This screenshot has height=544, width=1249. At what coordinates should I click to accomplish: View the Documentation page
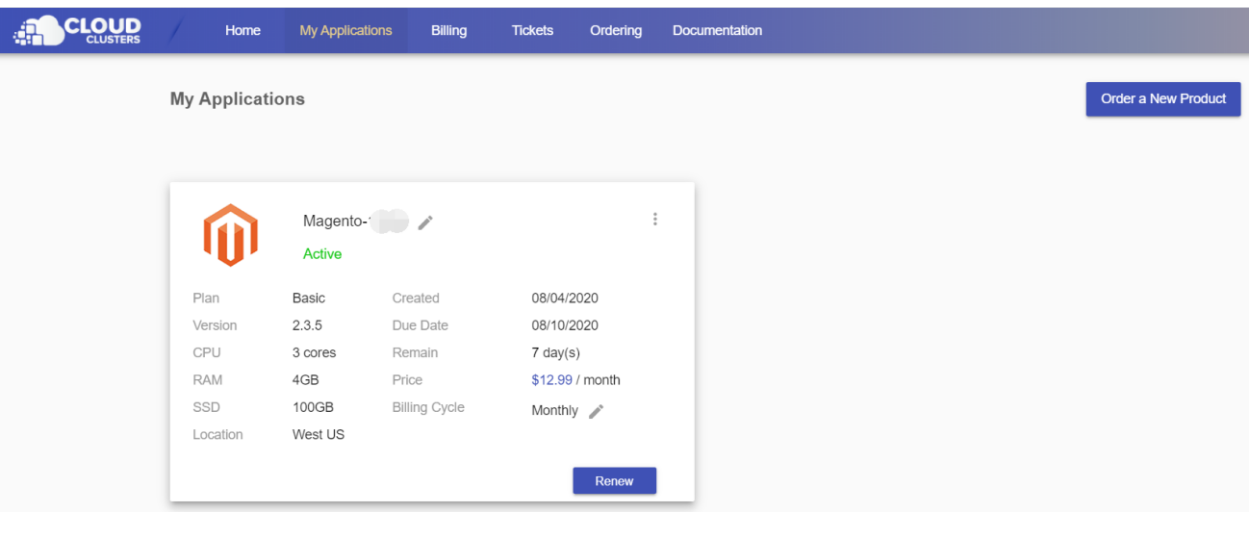tap(717, 31)
